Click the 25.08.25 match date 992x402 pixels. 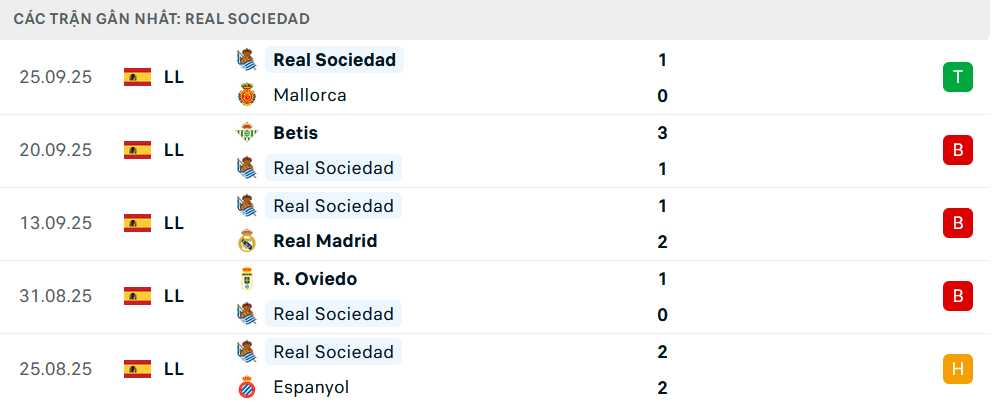click(x=55, y=369)
